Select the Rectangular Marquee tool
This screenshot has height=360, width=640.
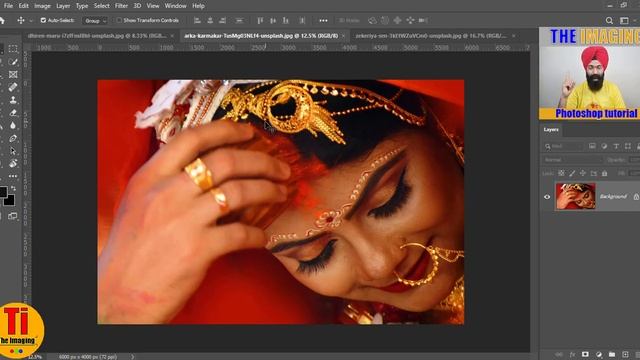[13, 49]
